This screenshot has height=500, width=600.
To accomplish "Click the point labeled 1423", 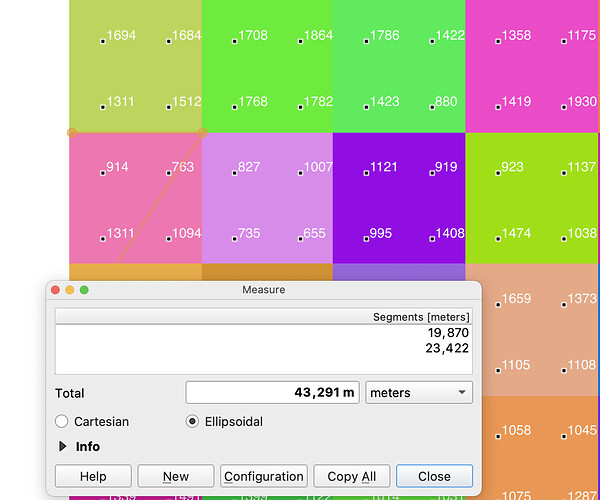I will click(x=366, y=107).
